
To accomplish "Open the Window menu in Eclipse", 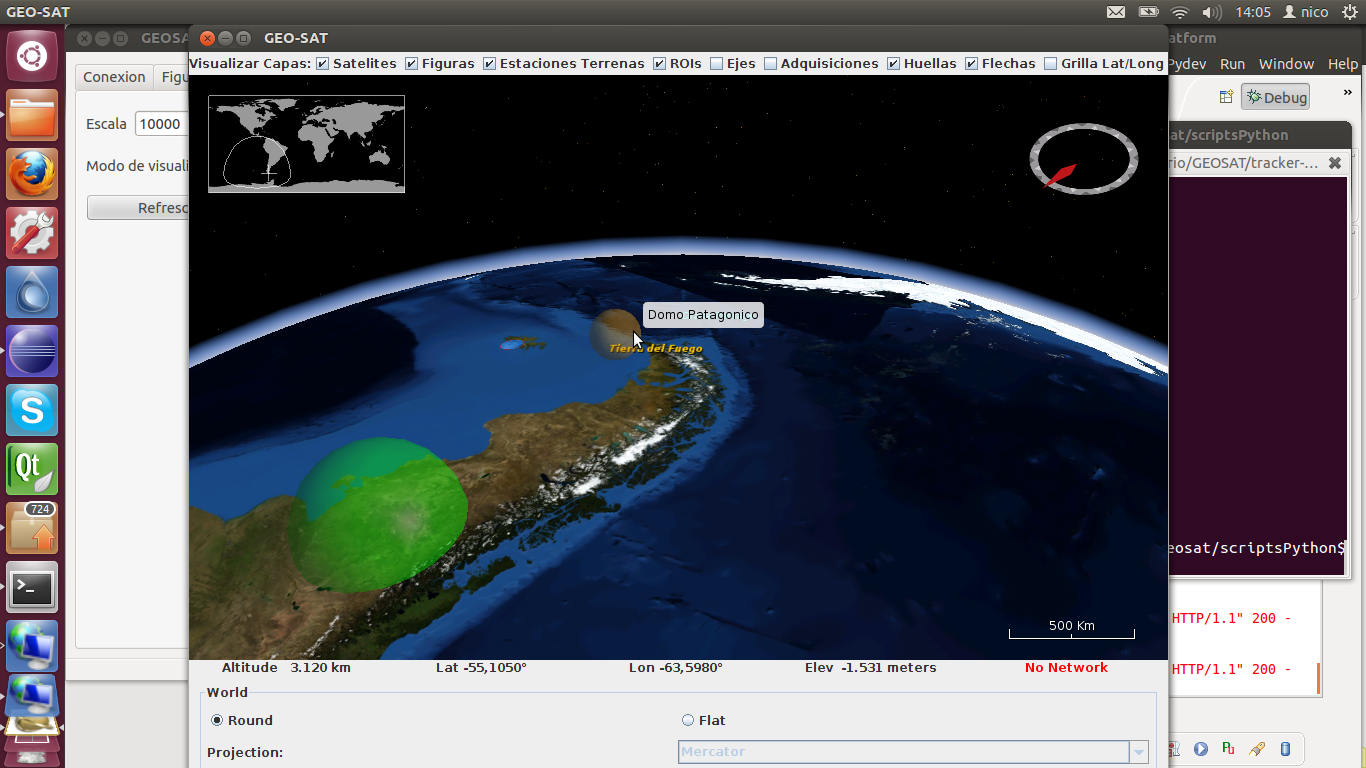I will tap(1286, 64).
